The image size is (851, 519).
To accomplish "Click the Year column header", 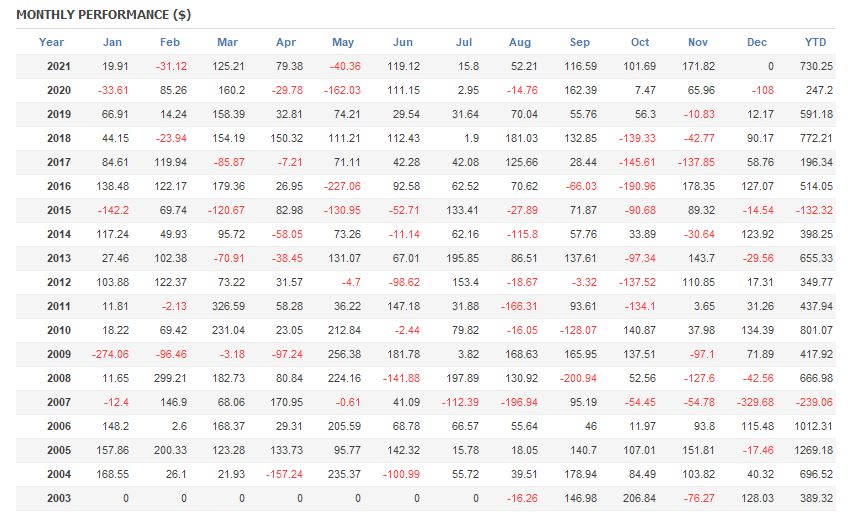I will tap(51, 42).
